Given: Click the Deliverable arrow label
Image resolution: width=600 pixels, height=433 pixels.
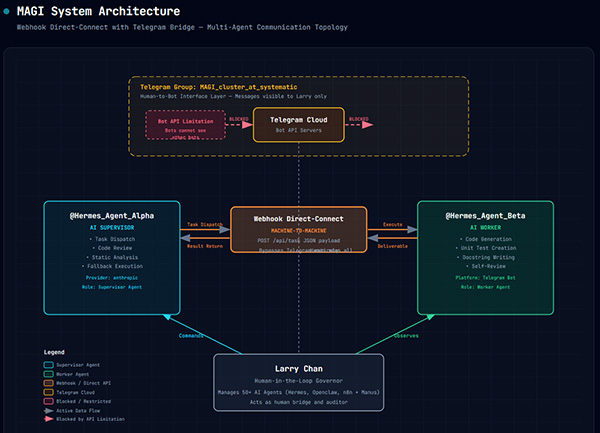Looking at the screenshot, I should tap(392, 244).
